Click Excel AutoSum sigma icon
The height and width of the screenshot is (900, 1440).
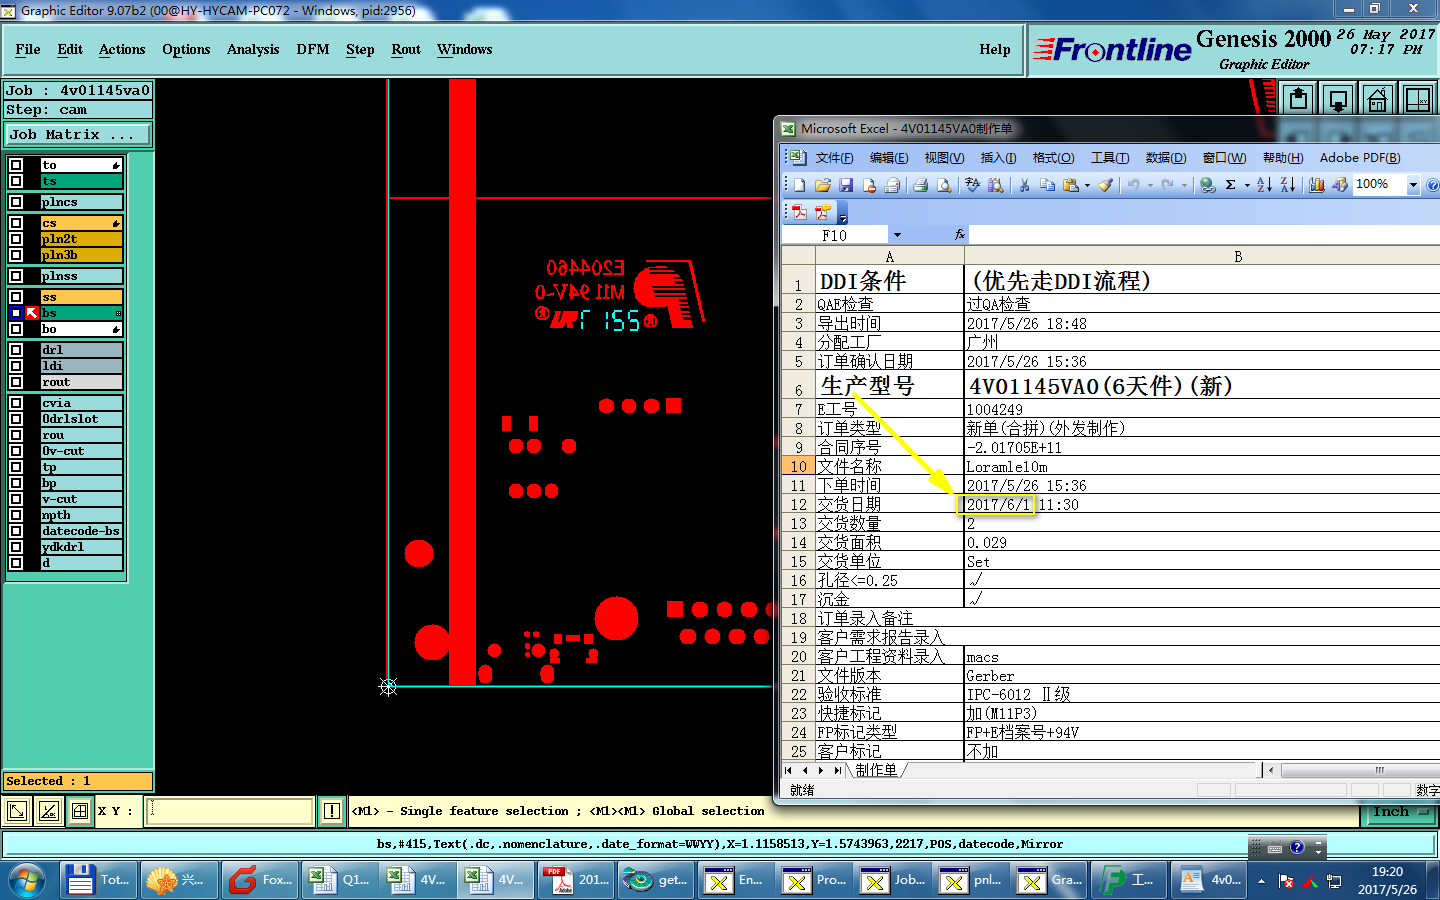[x=1231, y=185]
